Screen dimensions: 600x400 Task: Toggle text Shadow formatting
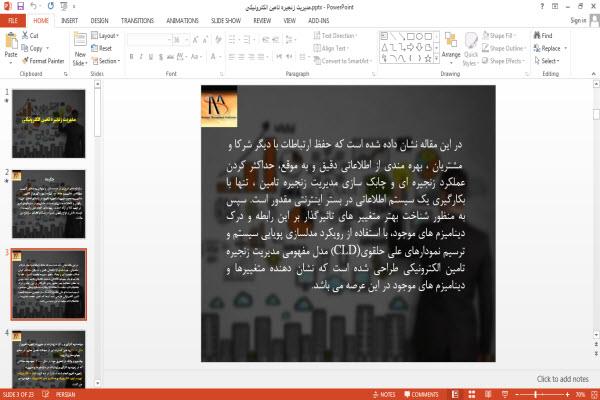coord(160,57)
